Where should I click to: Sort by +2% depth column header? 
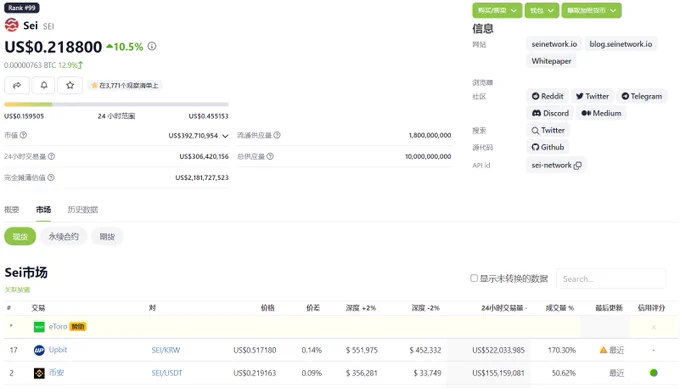[361, 308]
